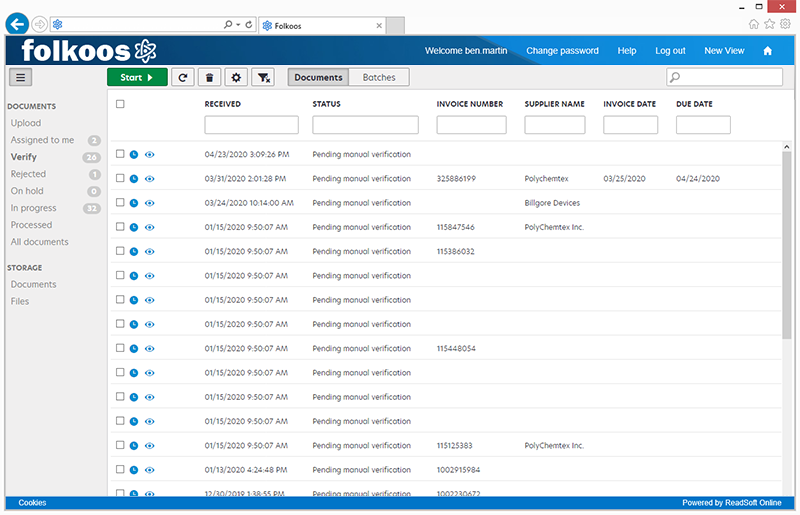Open the address bar search dropdown arrow
Image resolution: width=800 pixels, height=515 pixels.
coord(238,24)
